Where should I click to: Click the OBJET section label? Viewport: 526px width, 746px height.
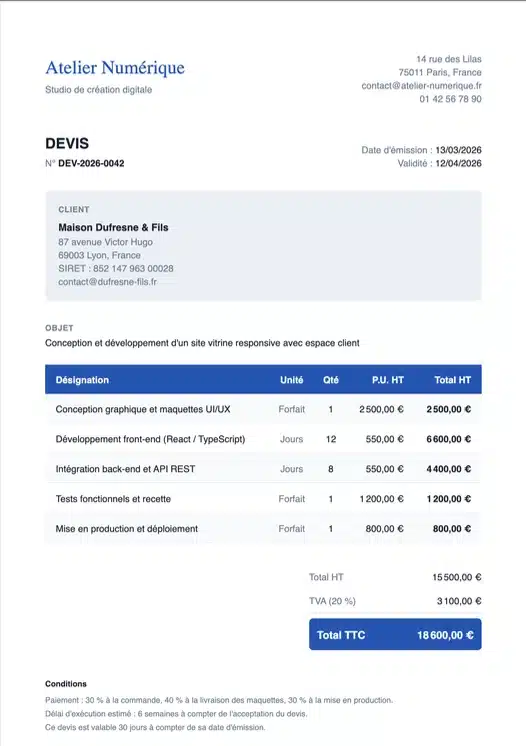point(59,328)
